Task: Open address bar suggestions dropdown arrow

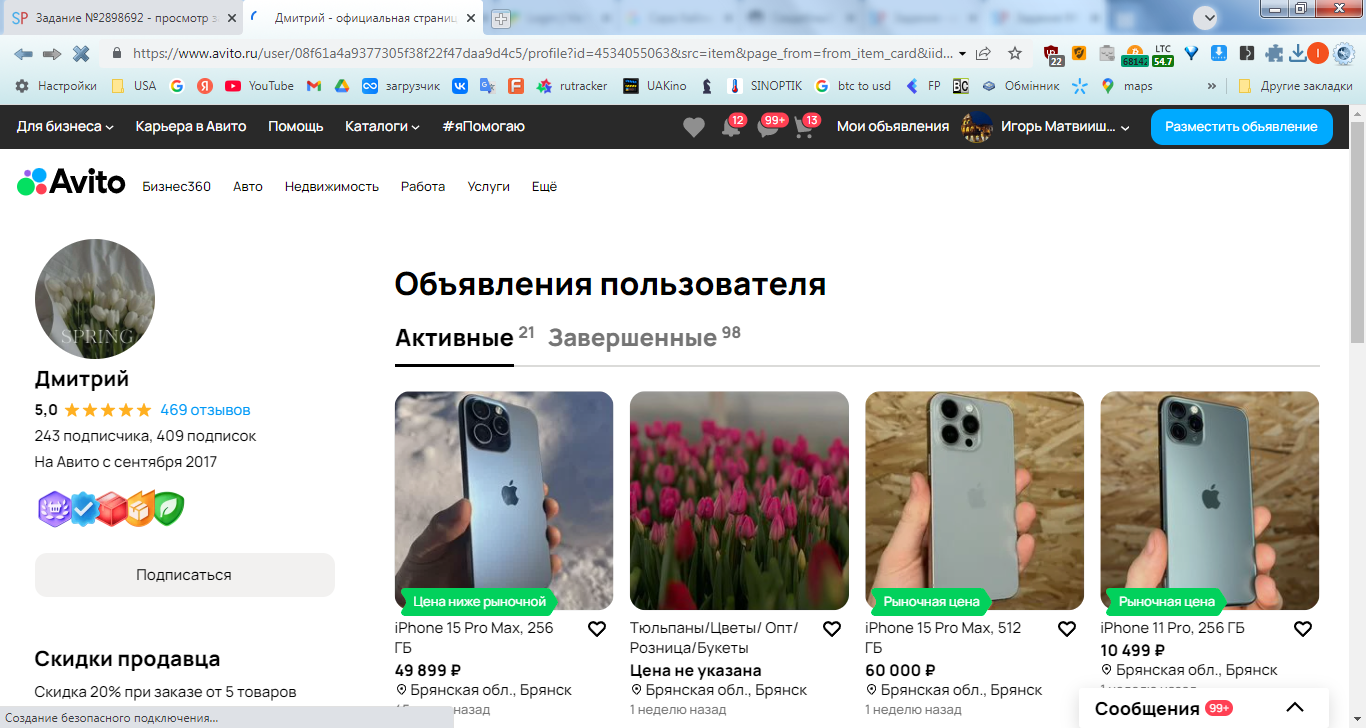Action: point(962,53)
